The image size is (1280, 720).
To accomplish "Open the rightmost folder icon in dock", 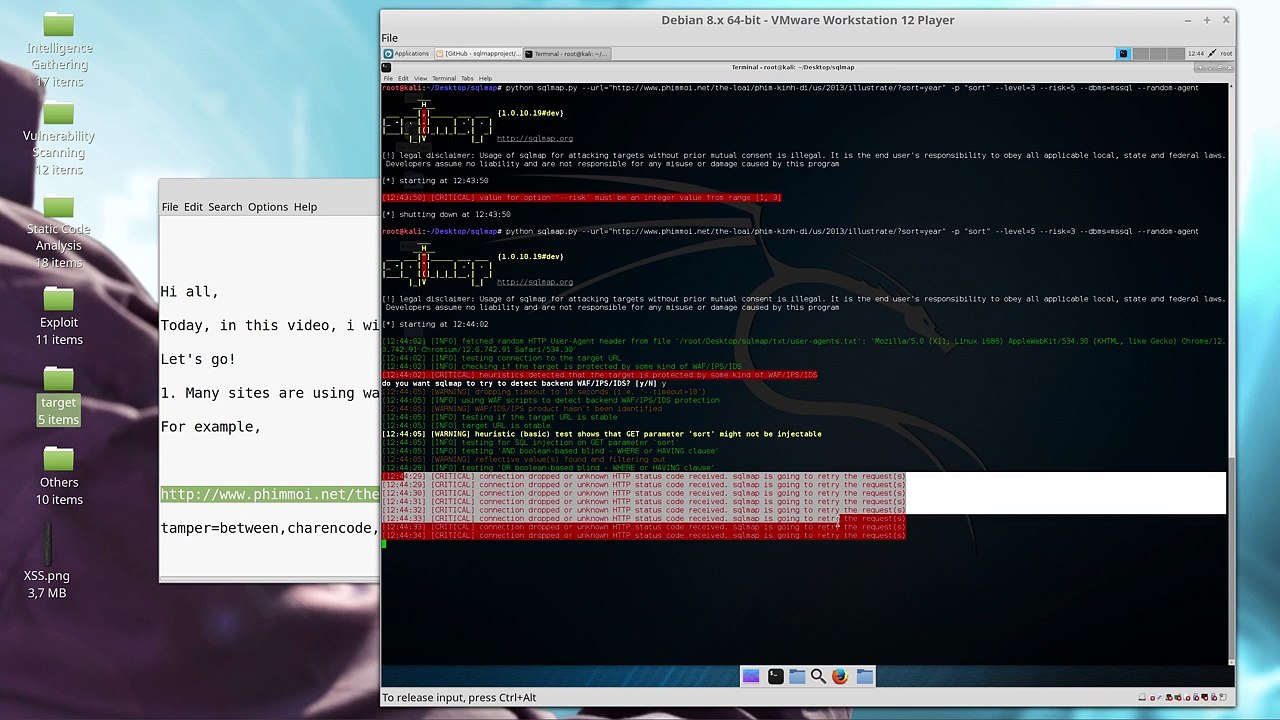I will (x=865, y=677).
